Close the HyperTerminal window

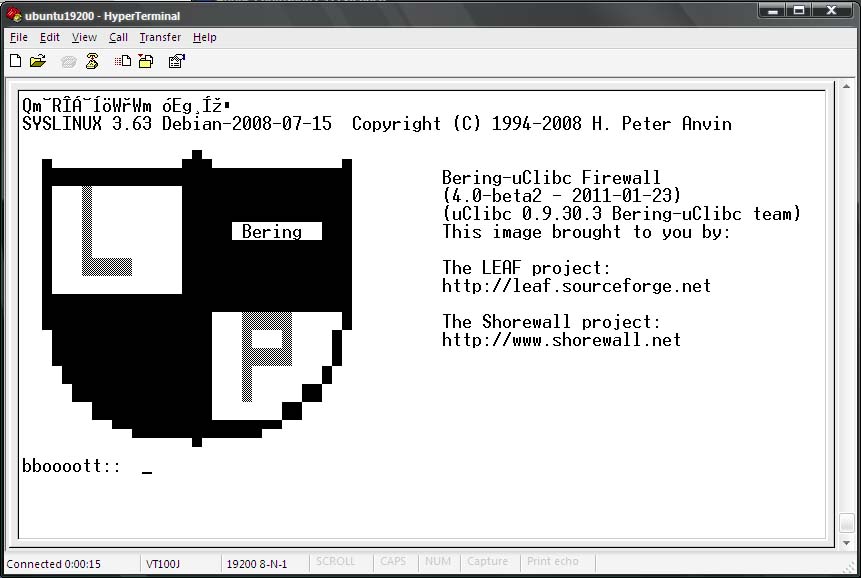point(832,10)
